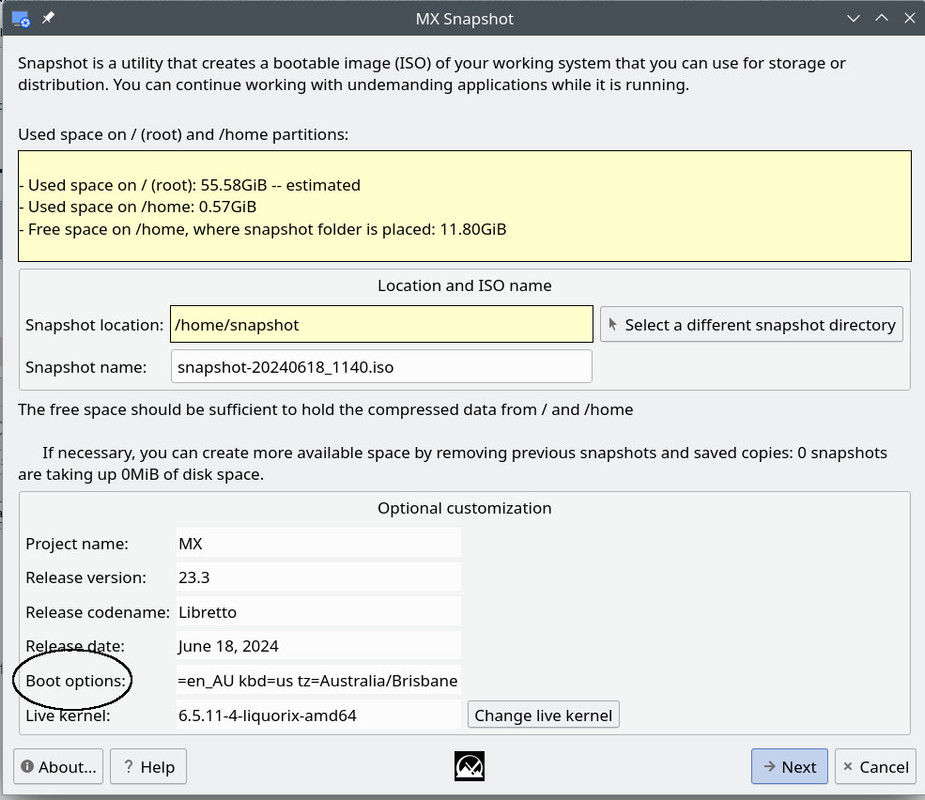925x800 pixels.
Task: Click the Location and ISO name heading
Action: (464, 285)
